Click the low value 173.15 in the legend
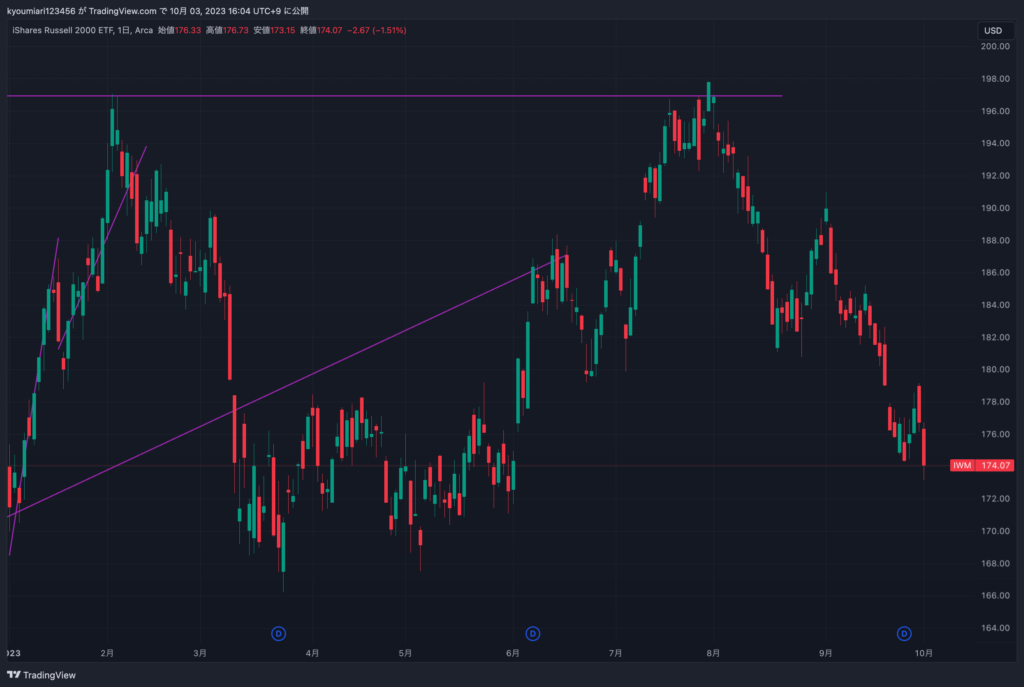This screenshot has height=687, width=1024. click(283, 30)
